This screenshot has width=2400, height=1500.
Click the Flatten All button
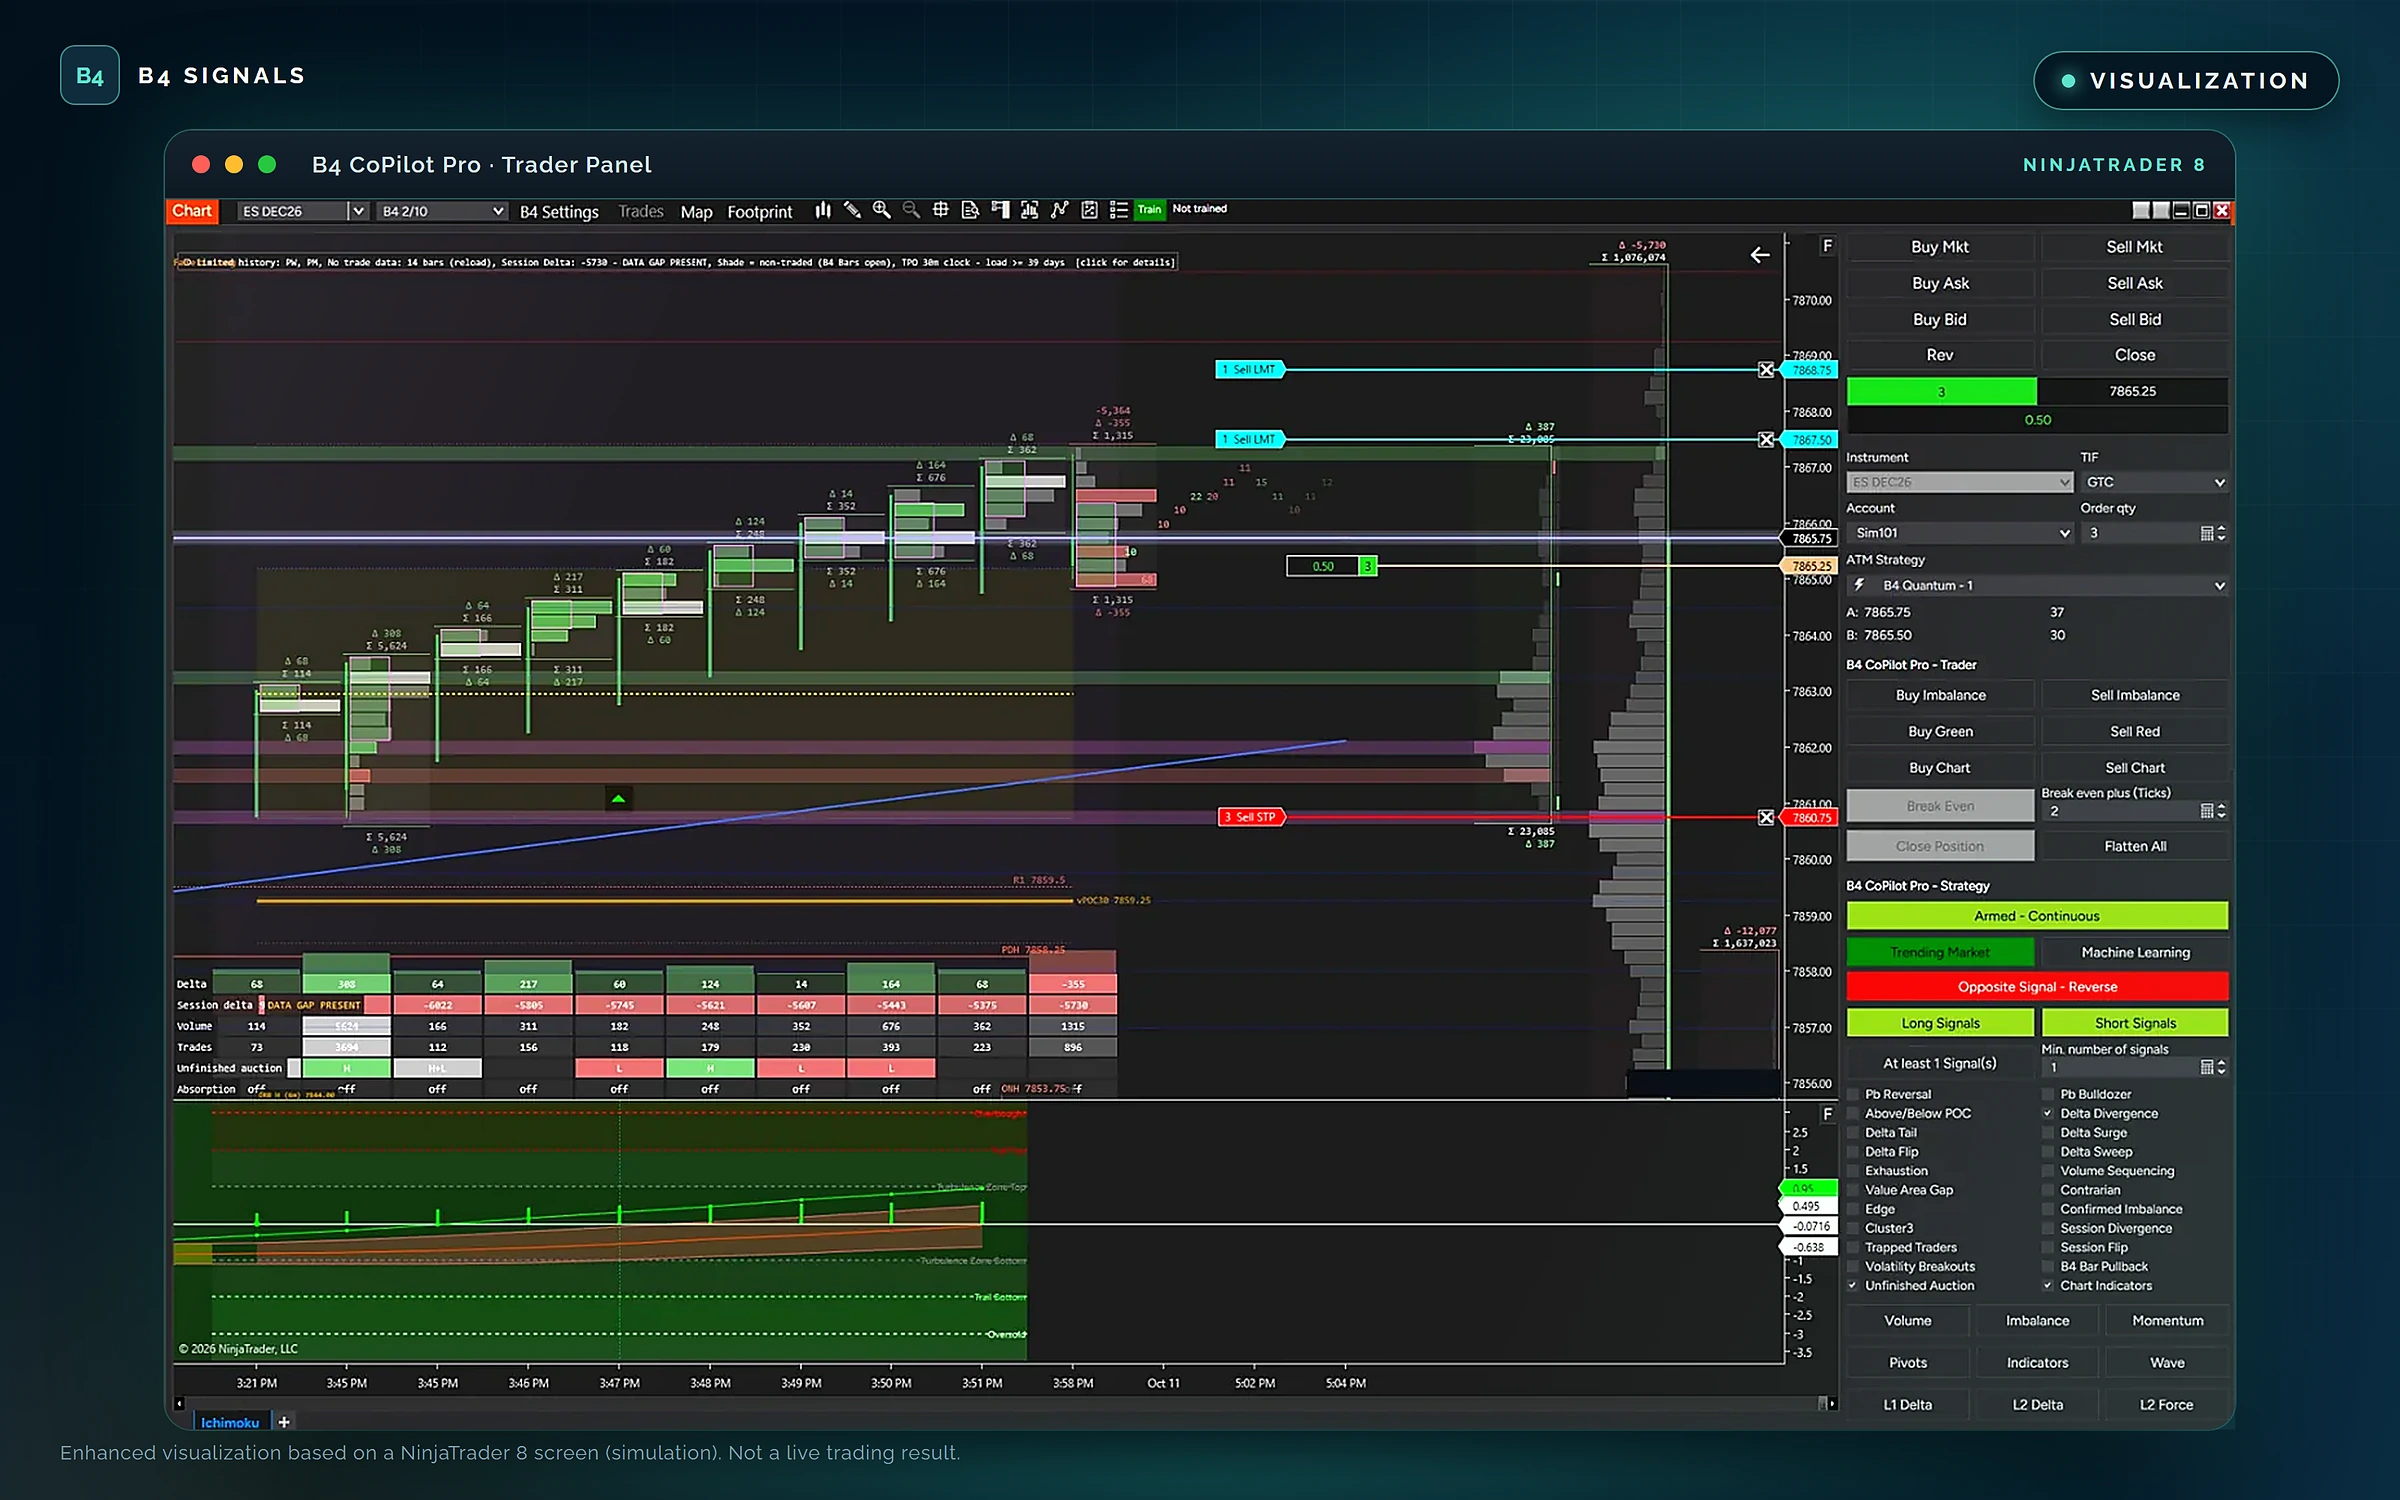(x=2135, y=846)
